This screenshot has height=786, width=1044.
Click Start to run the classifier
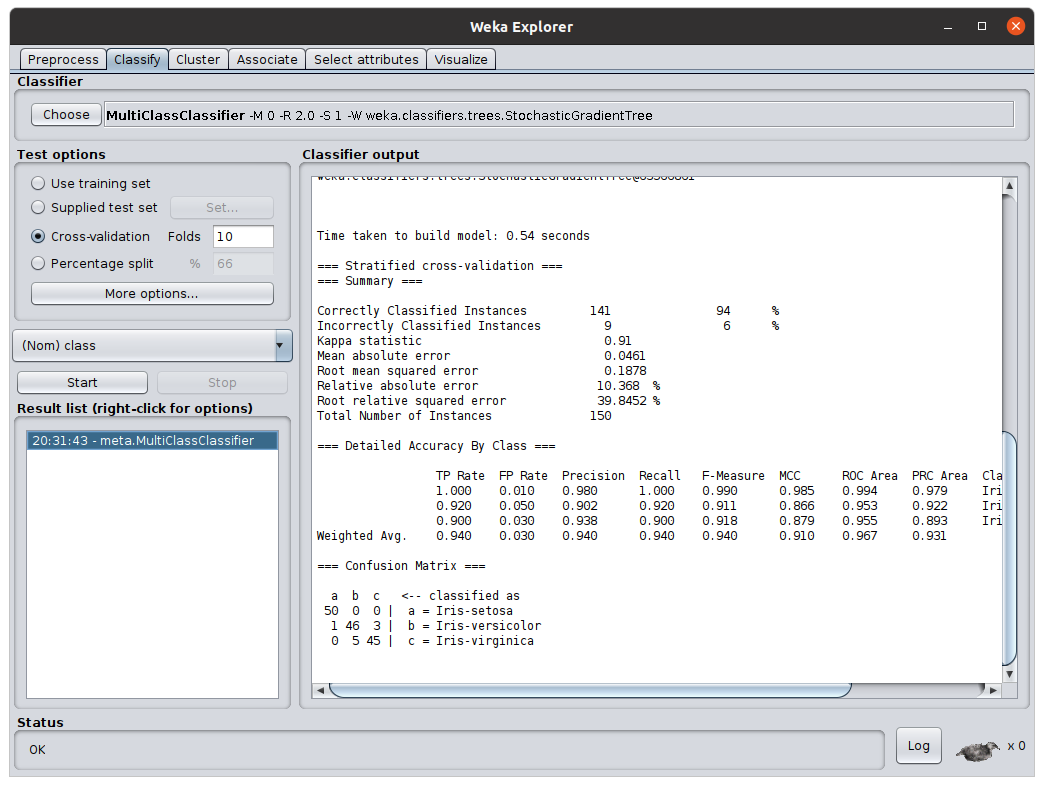82,383
